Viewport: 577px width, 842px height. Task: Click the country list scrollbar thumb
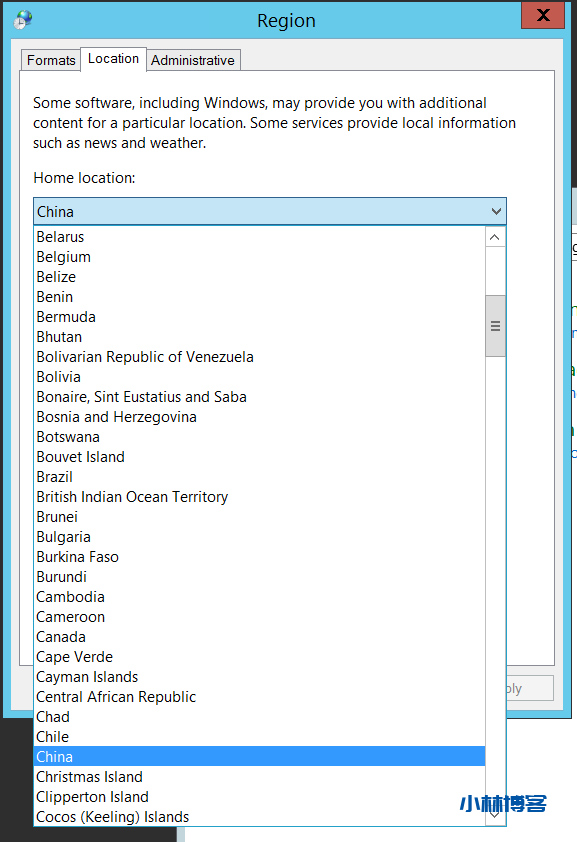click(495, 326)
